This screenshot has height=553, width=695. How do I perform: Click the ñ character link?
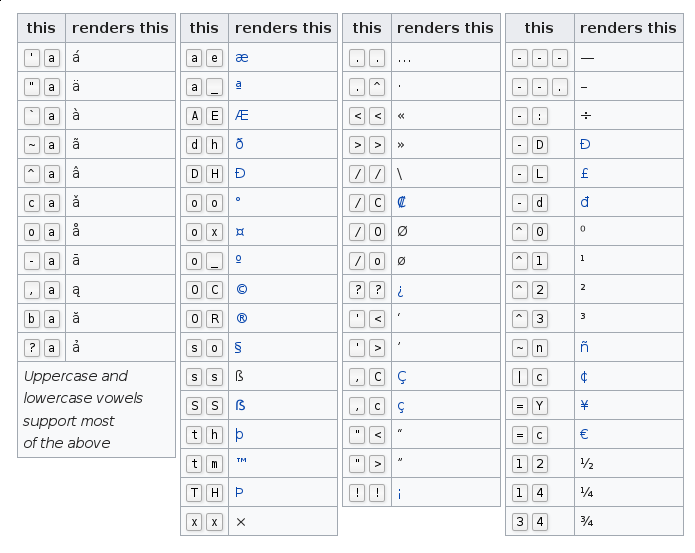click(585, 347)
